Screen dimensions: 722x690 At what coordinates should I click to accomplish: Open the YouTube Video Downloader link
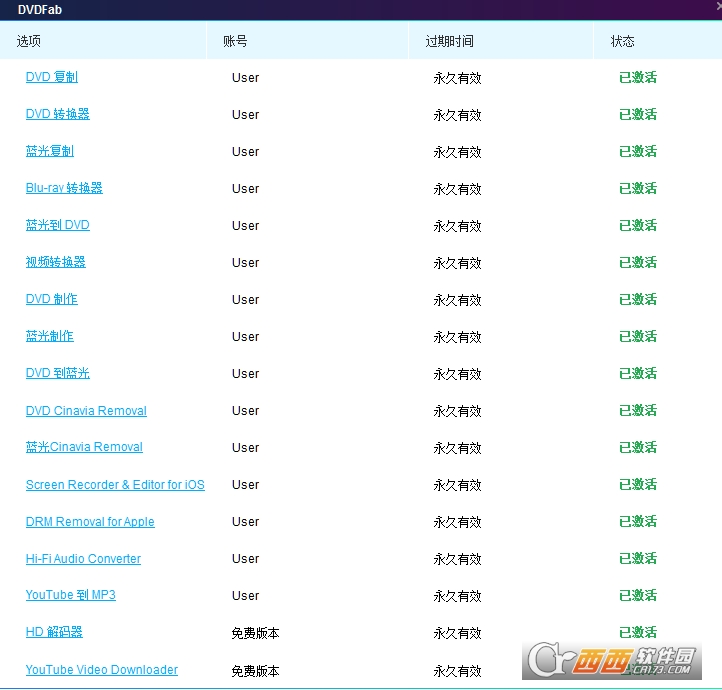(102, 669)
